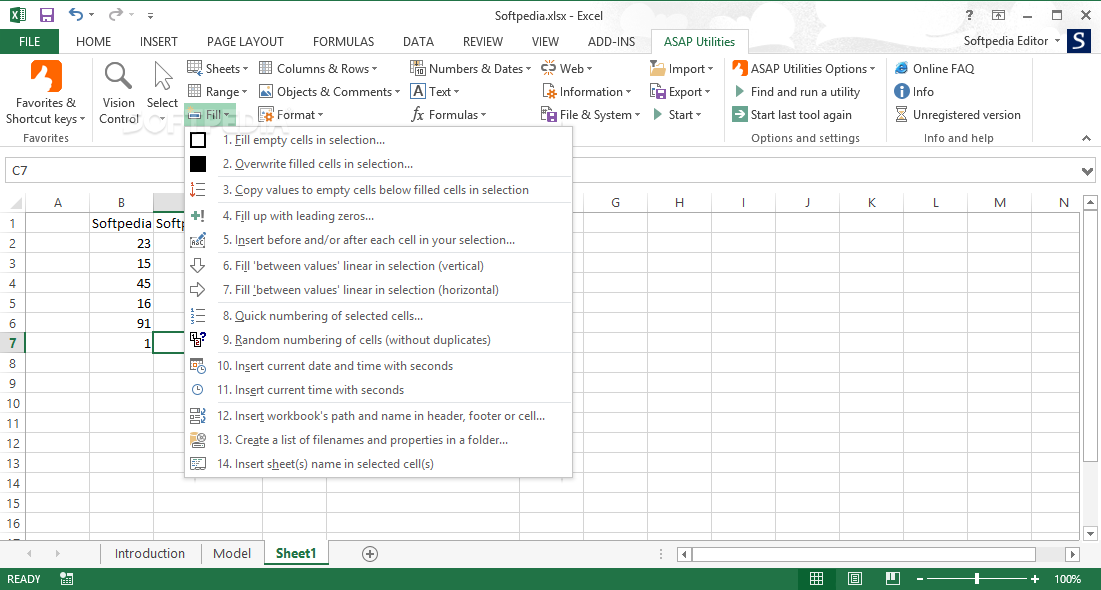This screenshot has width=1101, height=590.
Task: Choose Insert sheet(s) name in selected cell(s)
Action: click(379, 464)
